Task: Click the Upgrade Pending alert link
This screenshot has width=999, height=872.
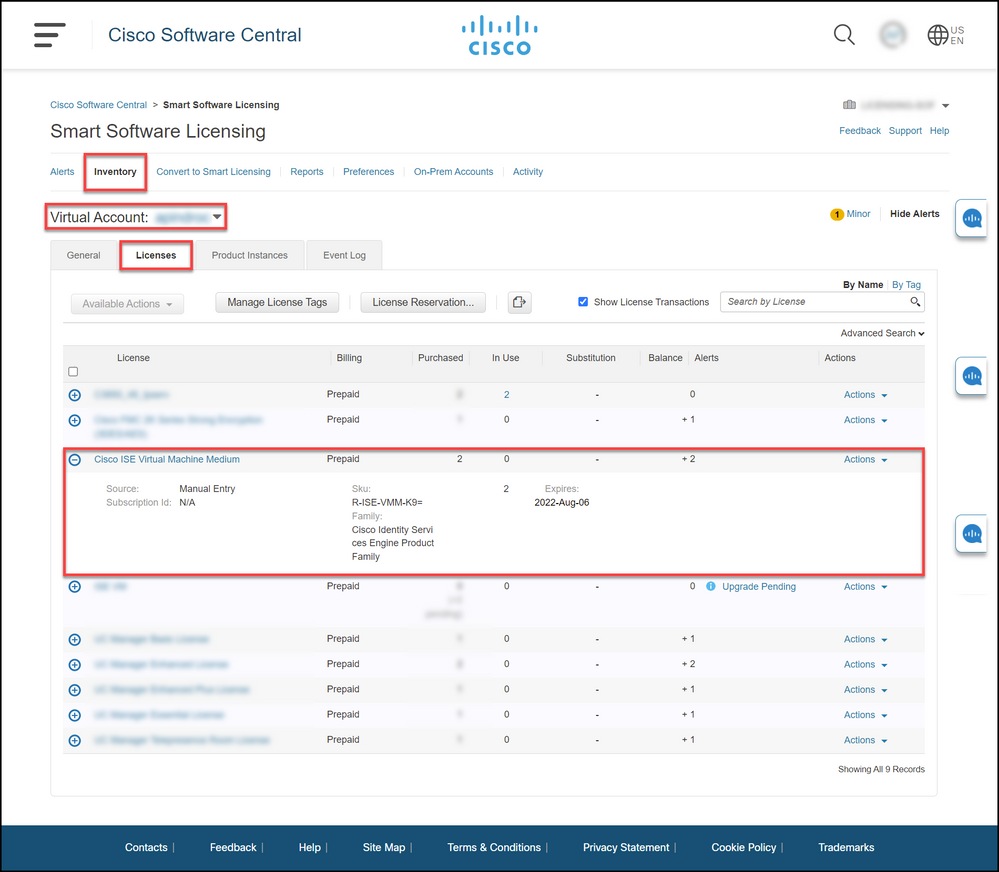Action: 758,587
